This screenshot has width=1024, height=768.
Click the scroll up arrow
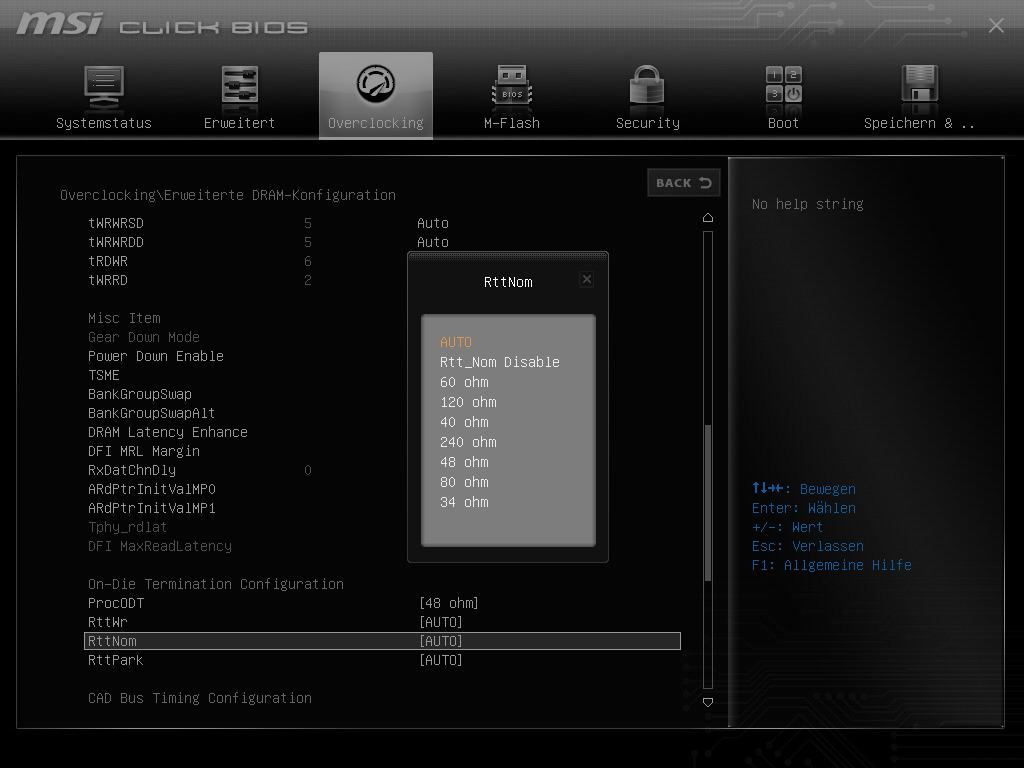tap(708, 218)
